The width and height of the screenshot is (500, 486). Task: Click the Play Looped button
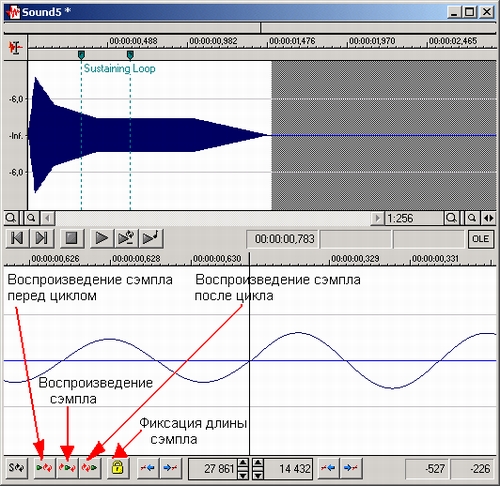[126, 238]
